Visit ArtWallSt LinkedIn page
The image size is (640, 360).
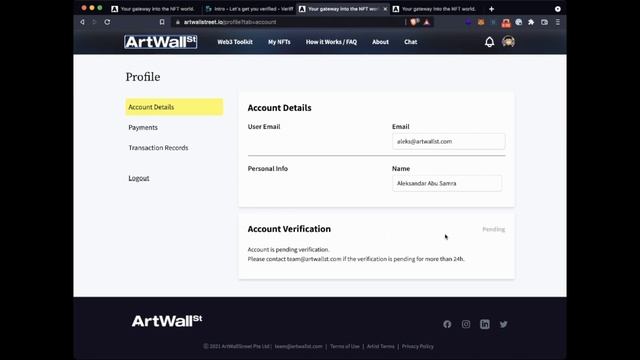484,324
